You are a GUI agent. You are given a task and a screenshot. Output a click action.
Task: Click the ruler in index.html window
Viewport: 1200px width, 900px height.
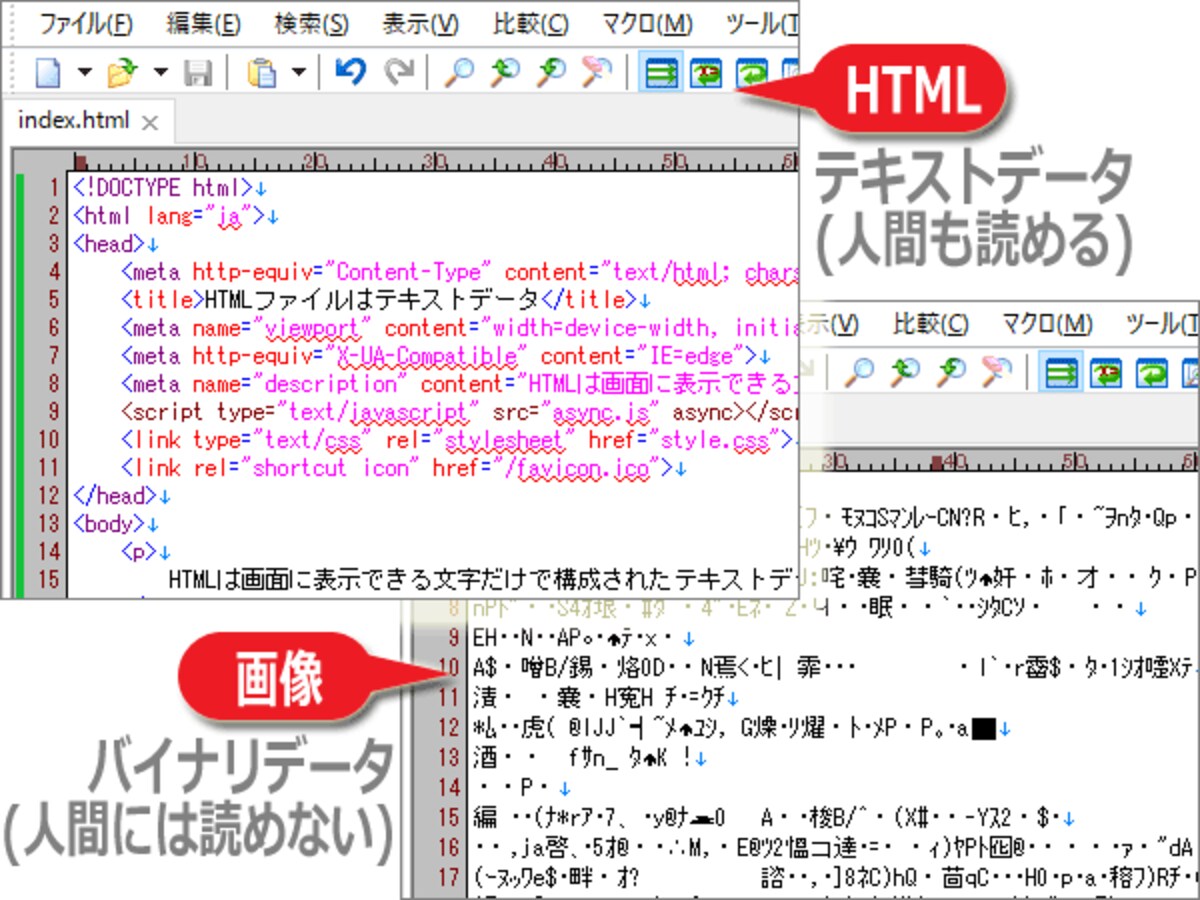(434, 159)
